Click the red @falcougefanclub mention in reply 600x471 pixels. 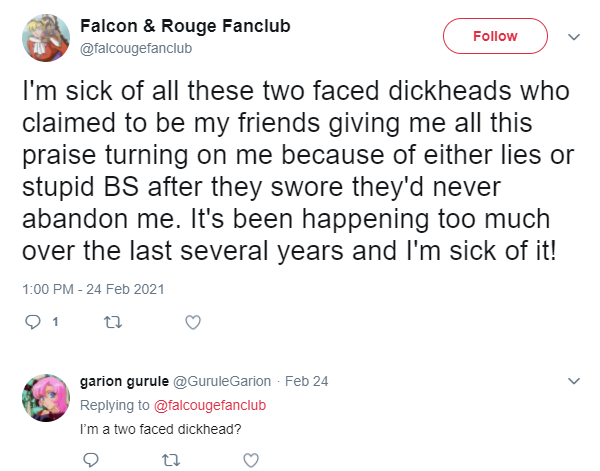click(210, 405)
